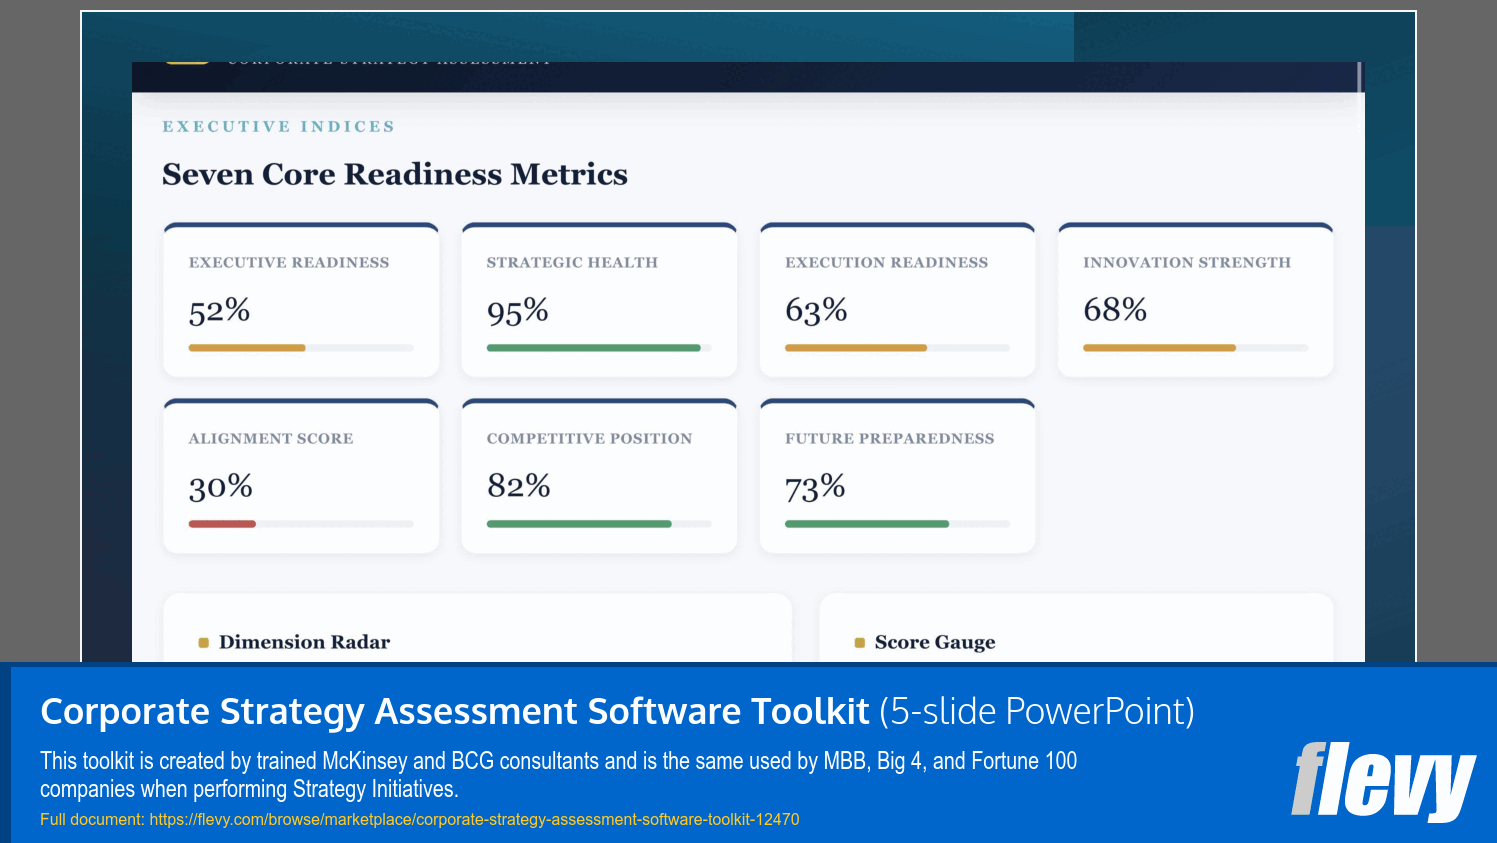The height and width of the screenshot is (843, 1497).
Task: Click the Competitive Position 82% value
Action: click(518, 486)
